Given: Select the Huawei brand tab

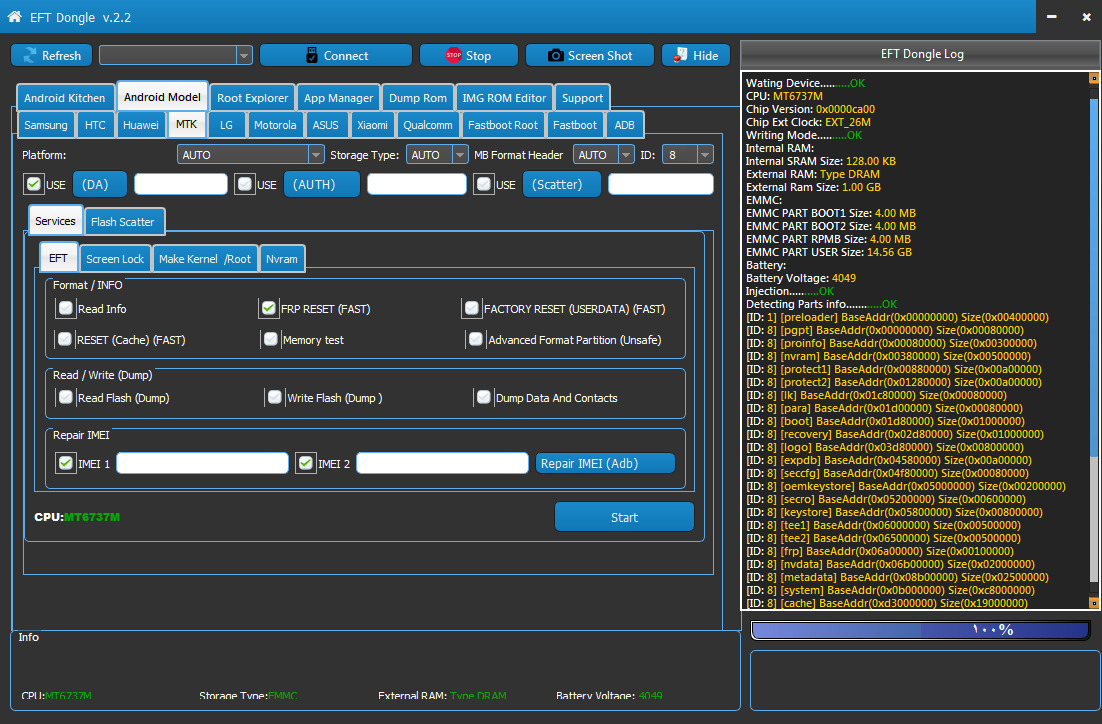Looking at the screenshot, I should click(141, 124).
